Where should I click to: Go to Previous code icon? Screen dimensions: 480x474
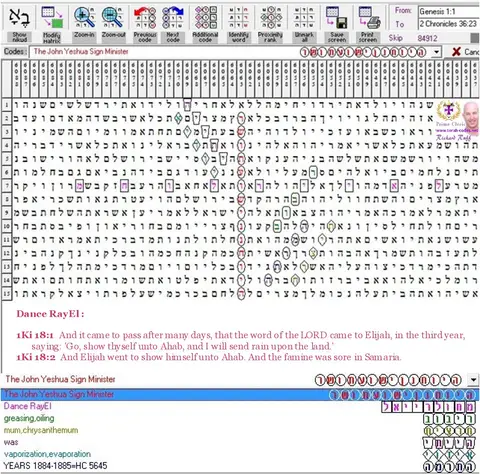pyautogui.click(x=145, y=17)
